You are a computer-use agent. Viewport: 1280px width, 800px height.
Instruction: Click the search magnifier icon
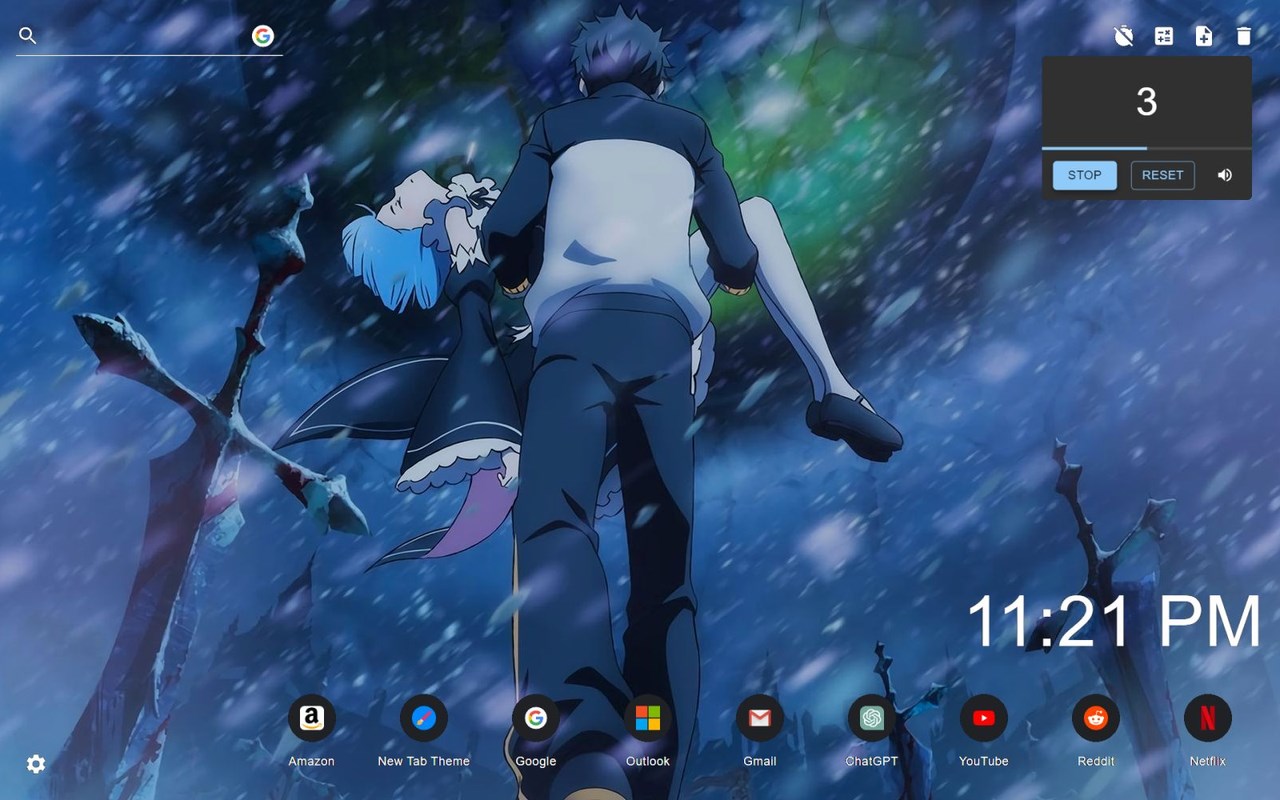[x=28, y=36]
